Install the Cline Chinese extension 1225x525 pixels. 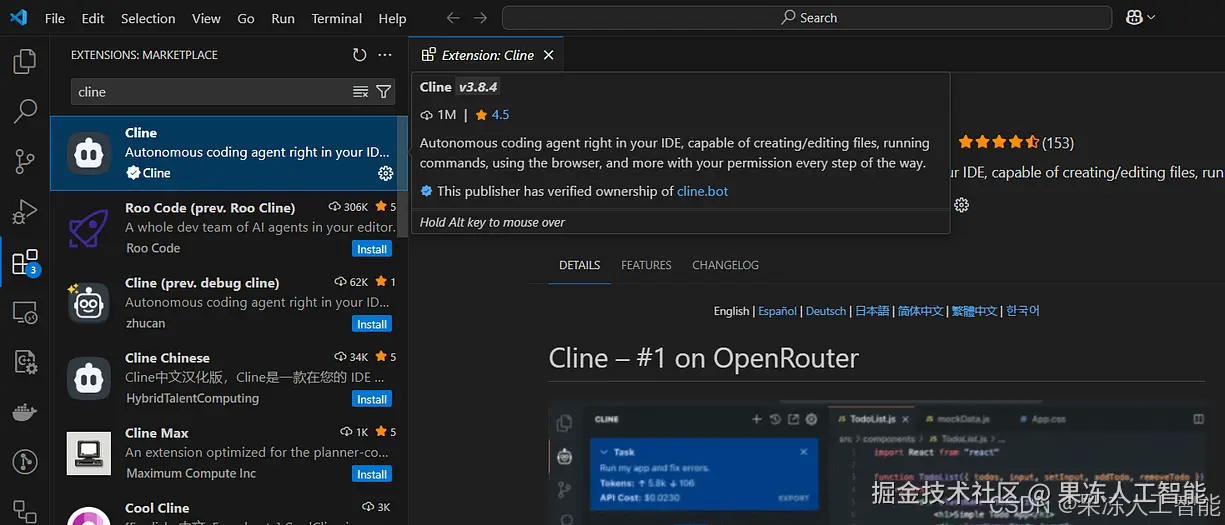click(372, 399)
